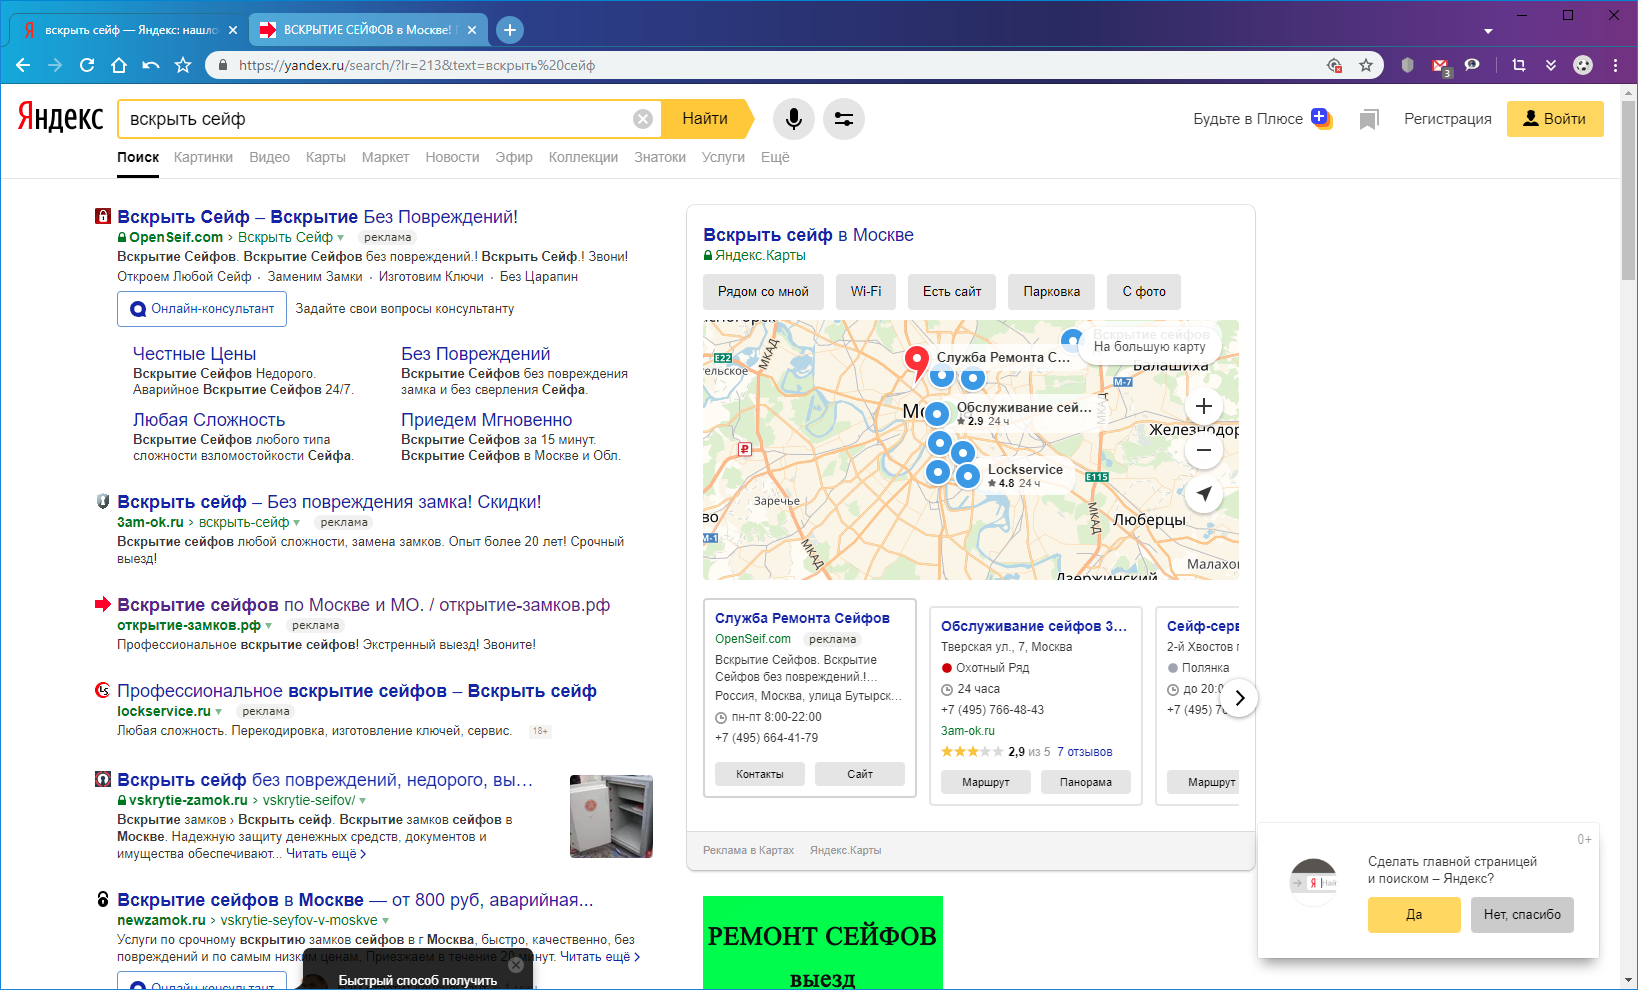Click the browser address bar URL
Image resolution: width=1638 pixels, height=990 pixels.
tap(417, 66)
